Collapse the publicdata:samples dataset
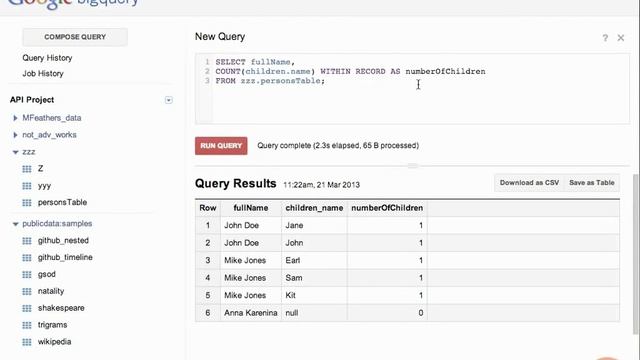 pyautogui.click(x=16, y=224)
